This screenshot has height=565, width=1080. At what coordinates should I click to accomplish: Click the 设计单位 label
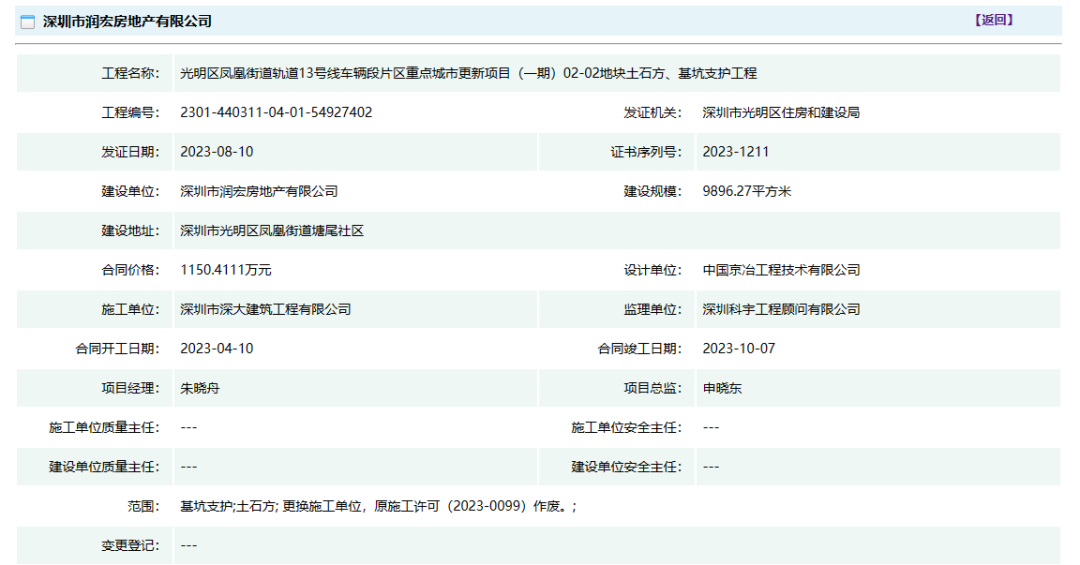[x=653, y=269]
